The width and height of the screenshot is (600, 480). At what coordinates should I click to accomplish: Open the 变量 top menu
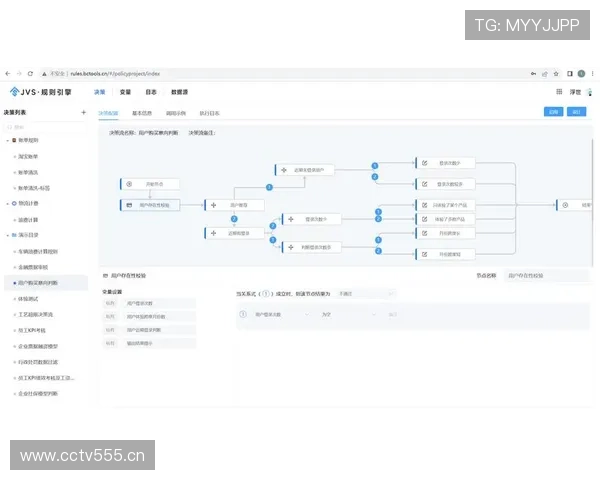125,92
